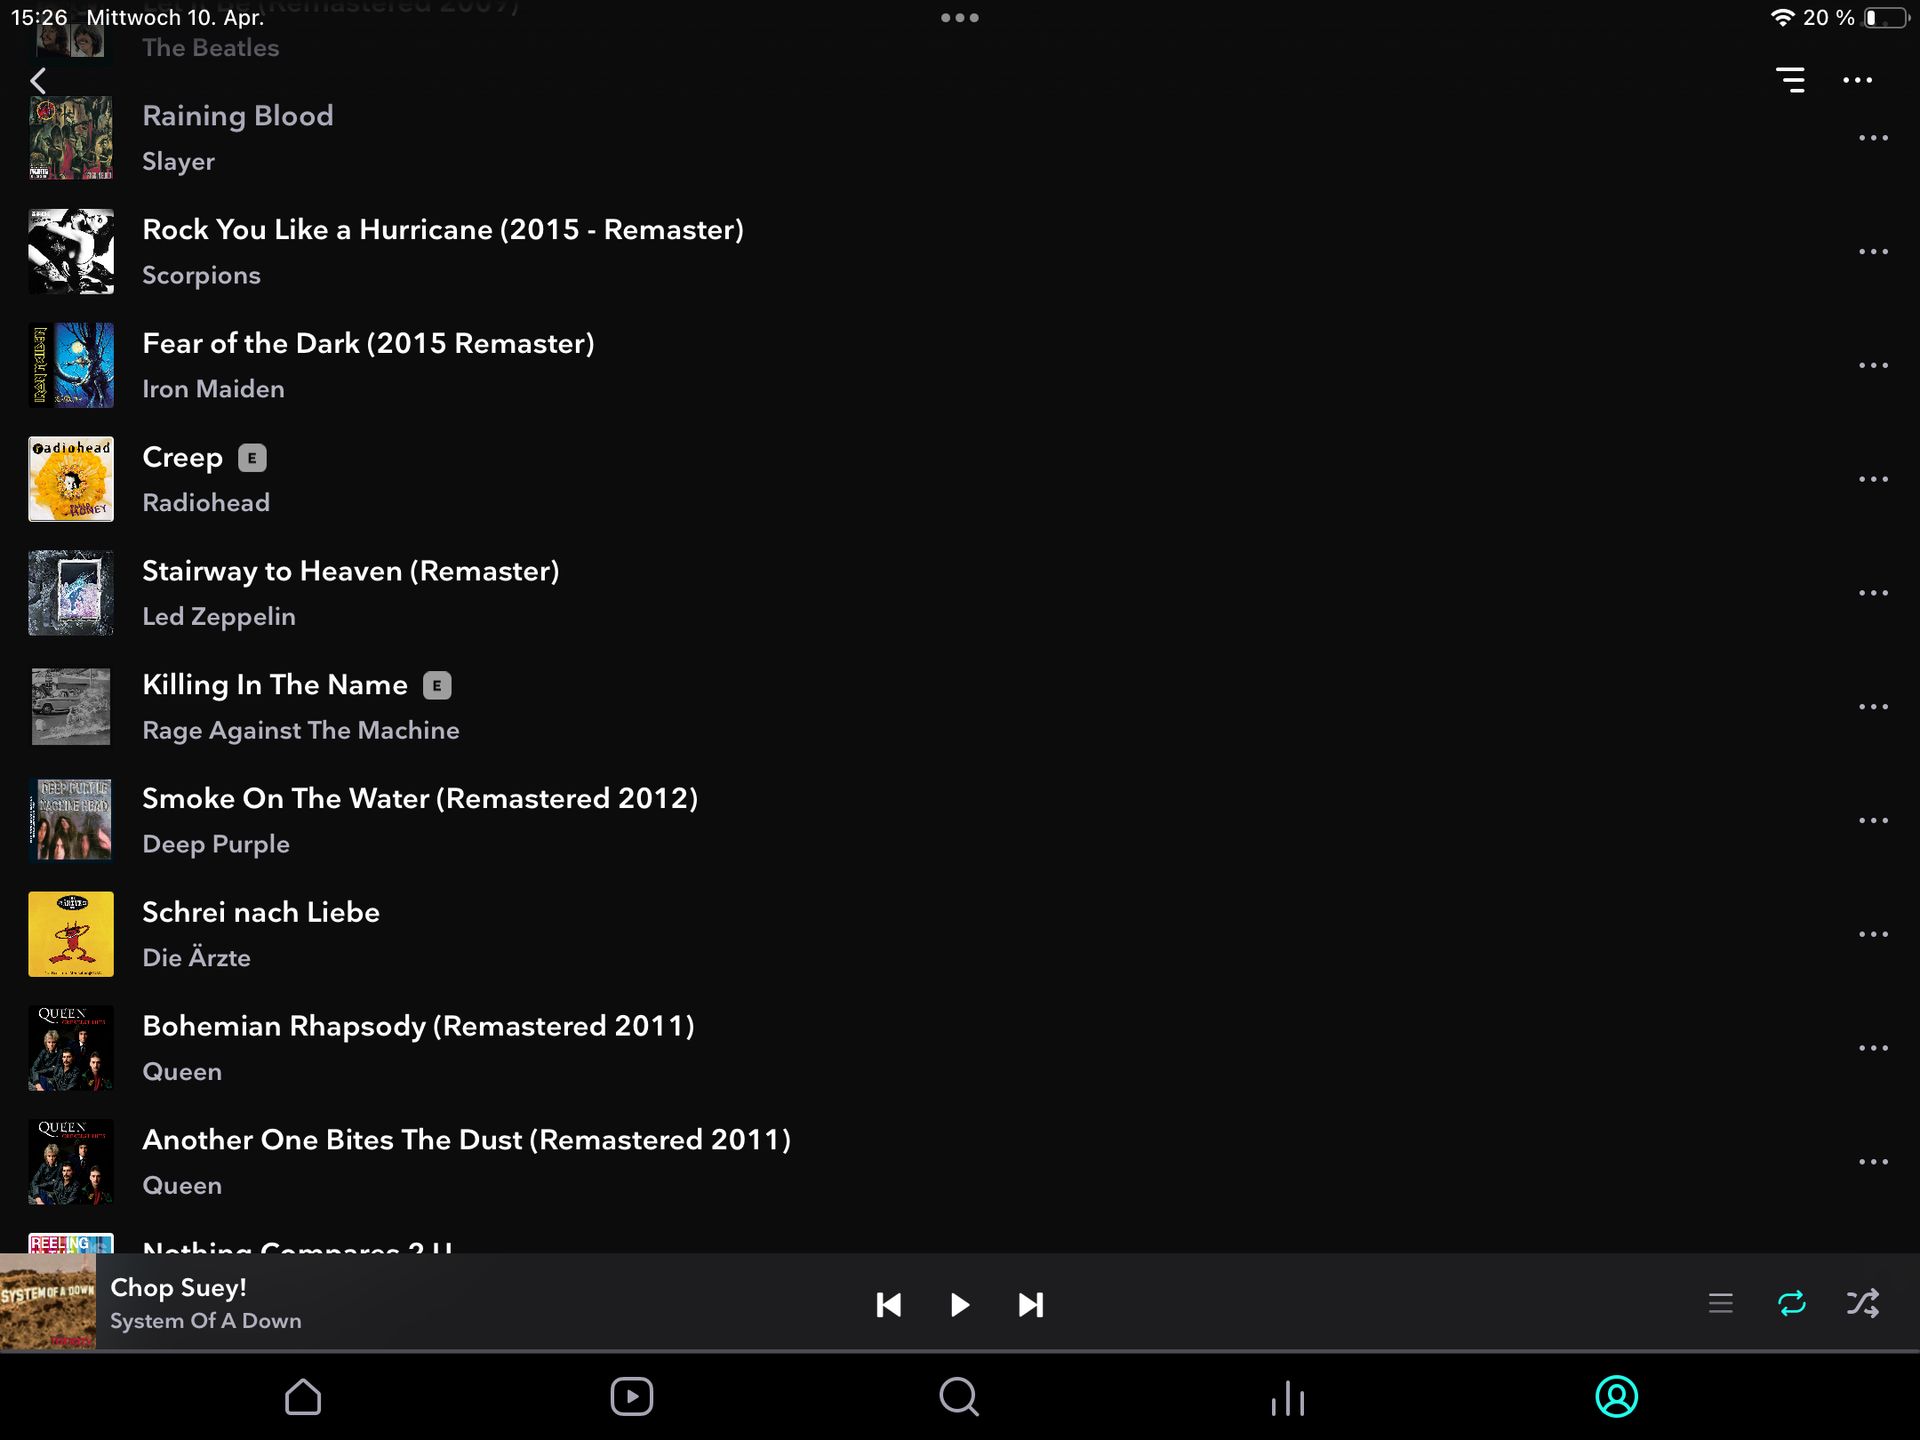Tap the Schrei nach Liebe album cover
Image resolution: width=1920 pixels, height=1440 pixels.
(x=71, y=934)
